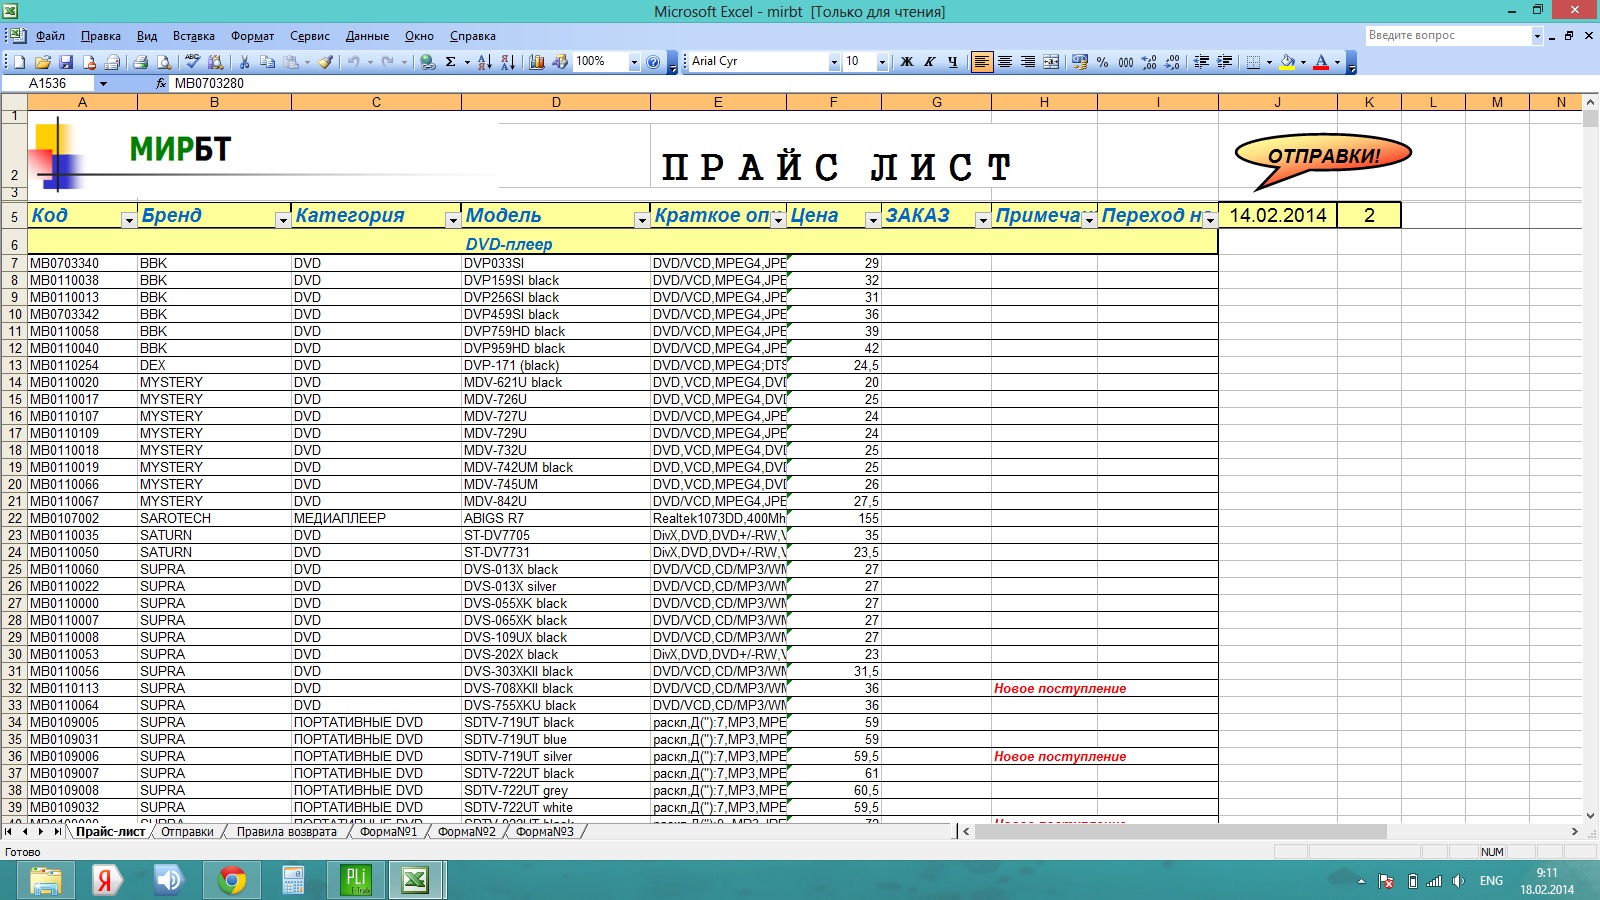Insert hyperlink using globe icon

[x=427, y=62]
